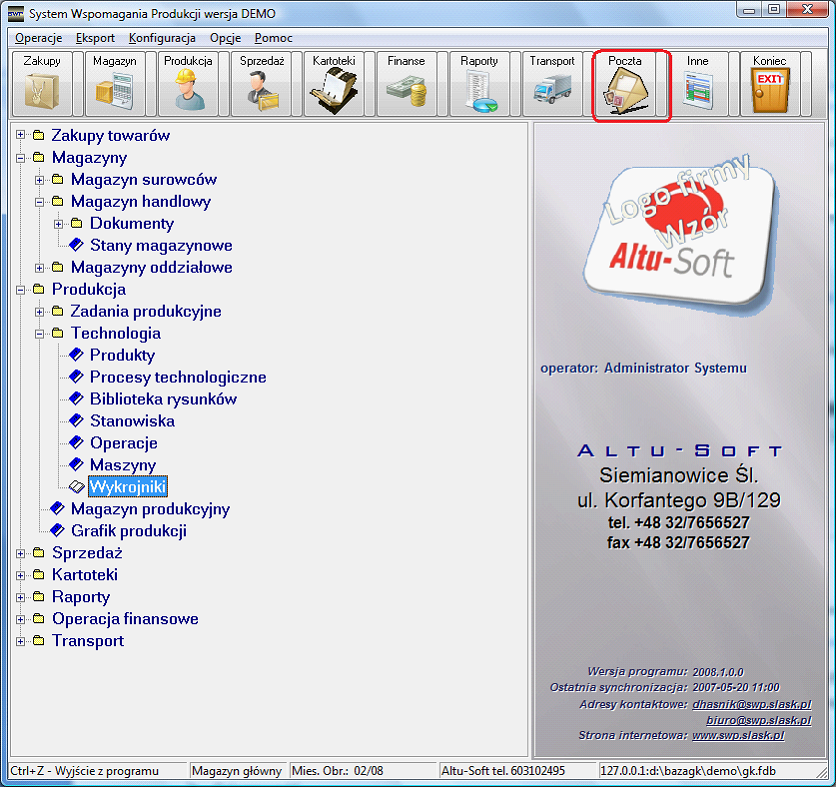Select Procesy technologiczne tree item
837x788 pixels.
pos(178,378)
